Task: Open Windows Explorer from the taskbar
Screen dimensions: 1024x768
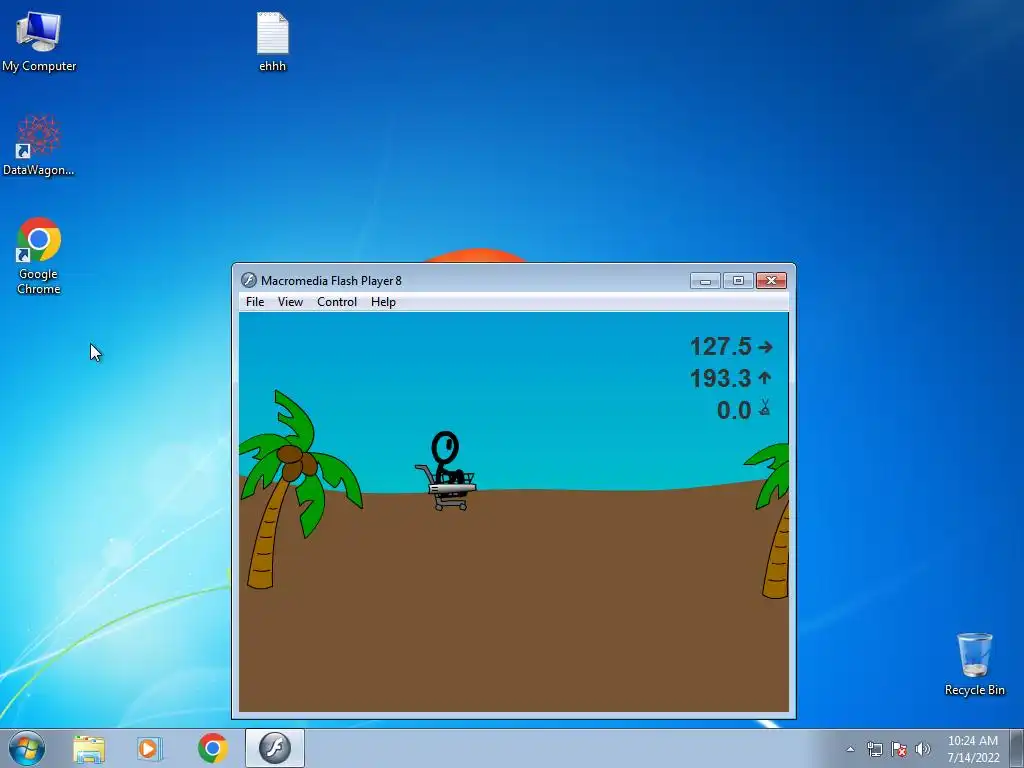Action: 89,748
